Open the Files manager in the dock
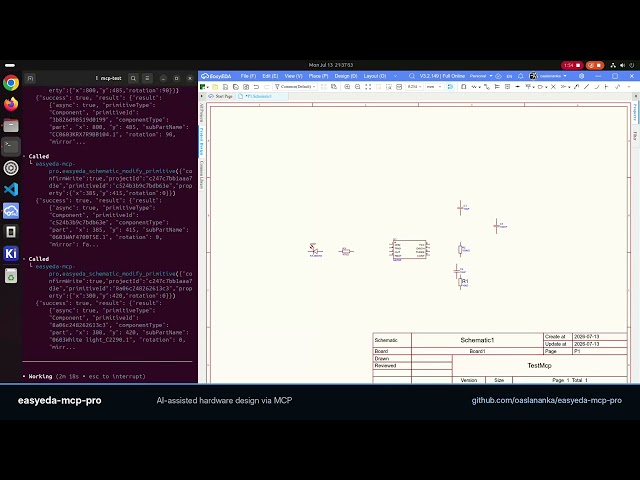The width and height of the screenshot is (640, 480). coord(11,125)
